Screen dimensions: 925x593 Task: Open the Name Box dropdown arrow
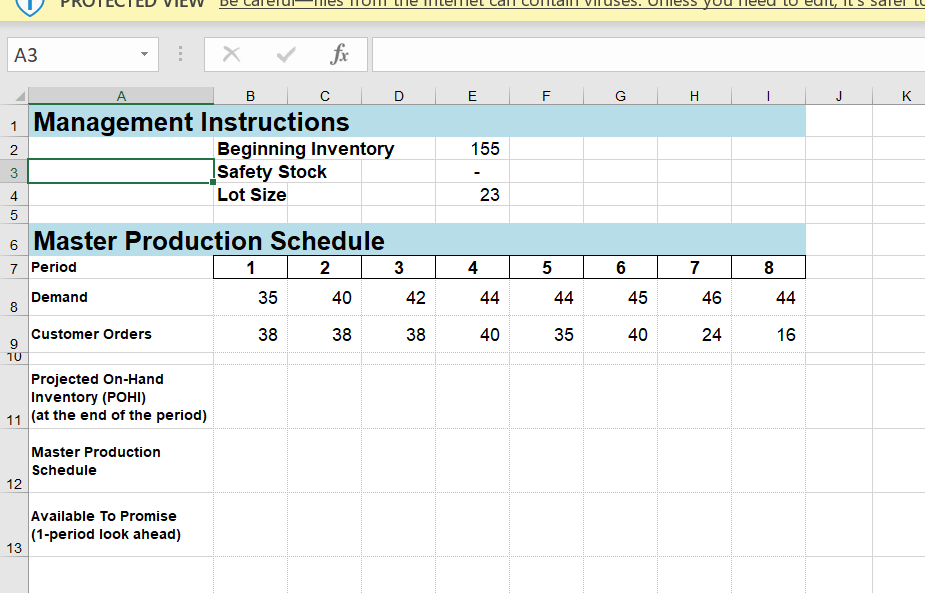coord(144,54)
